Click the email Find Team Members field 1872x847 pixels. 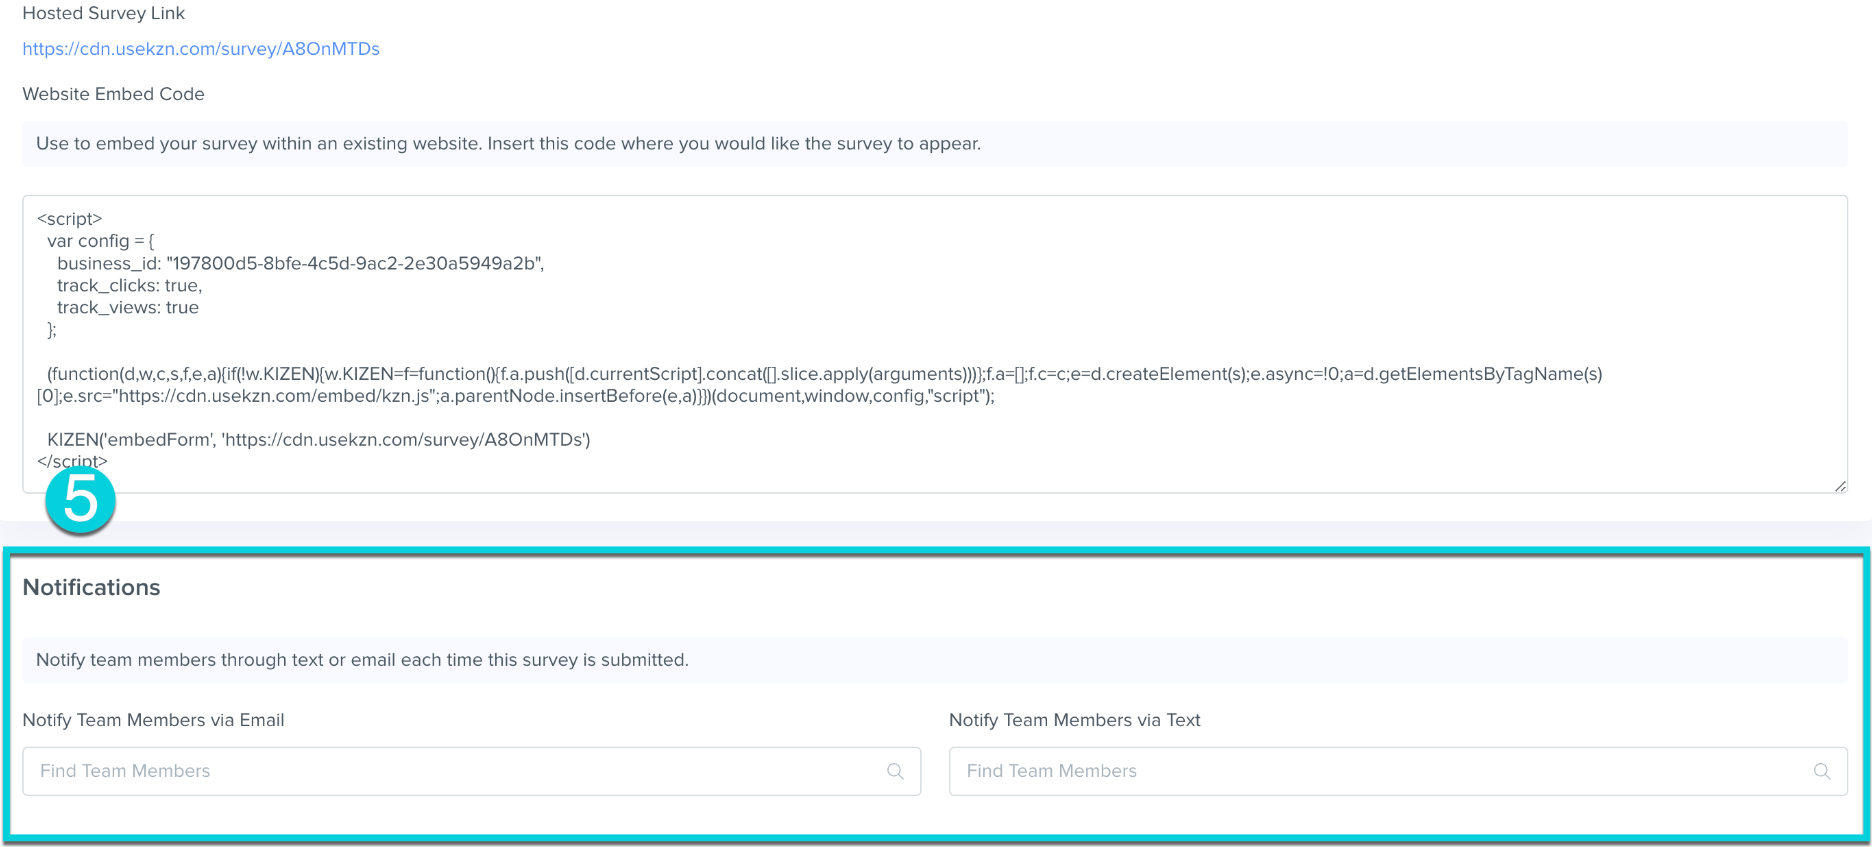(472, 771)
